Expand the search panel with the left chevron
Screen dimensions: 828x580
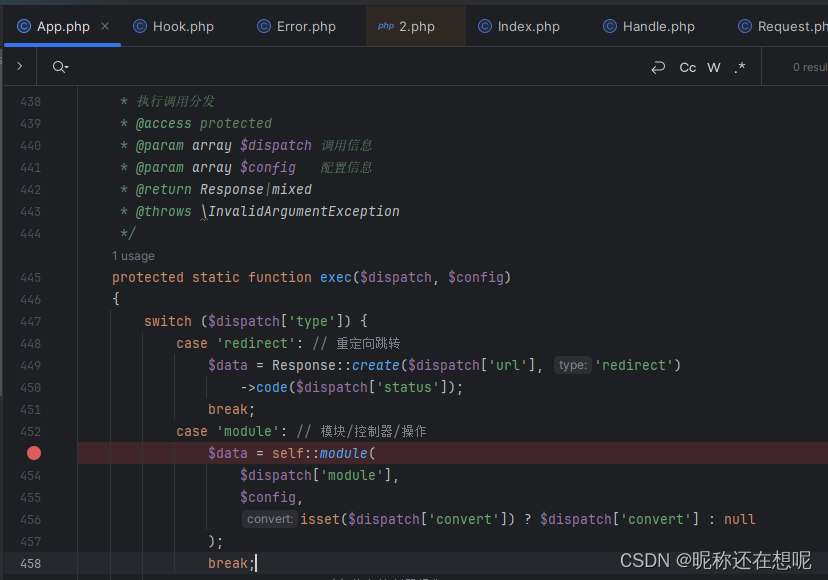(x=19, y=67)
